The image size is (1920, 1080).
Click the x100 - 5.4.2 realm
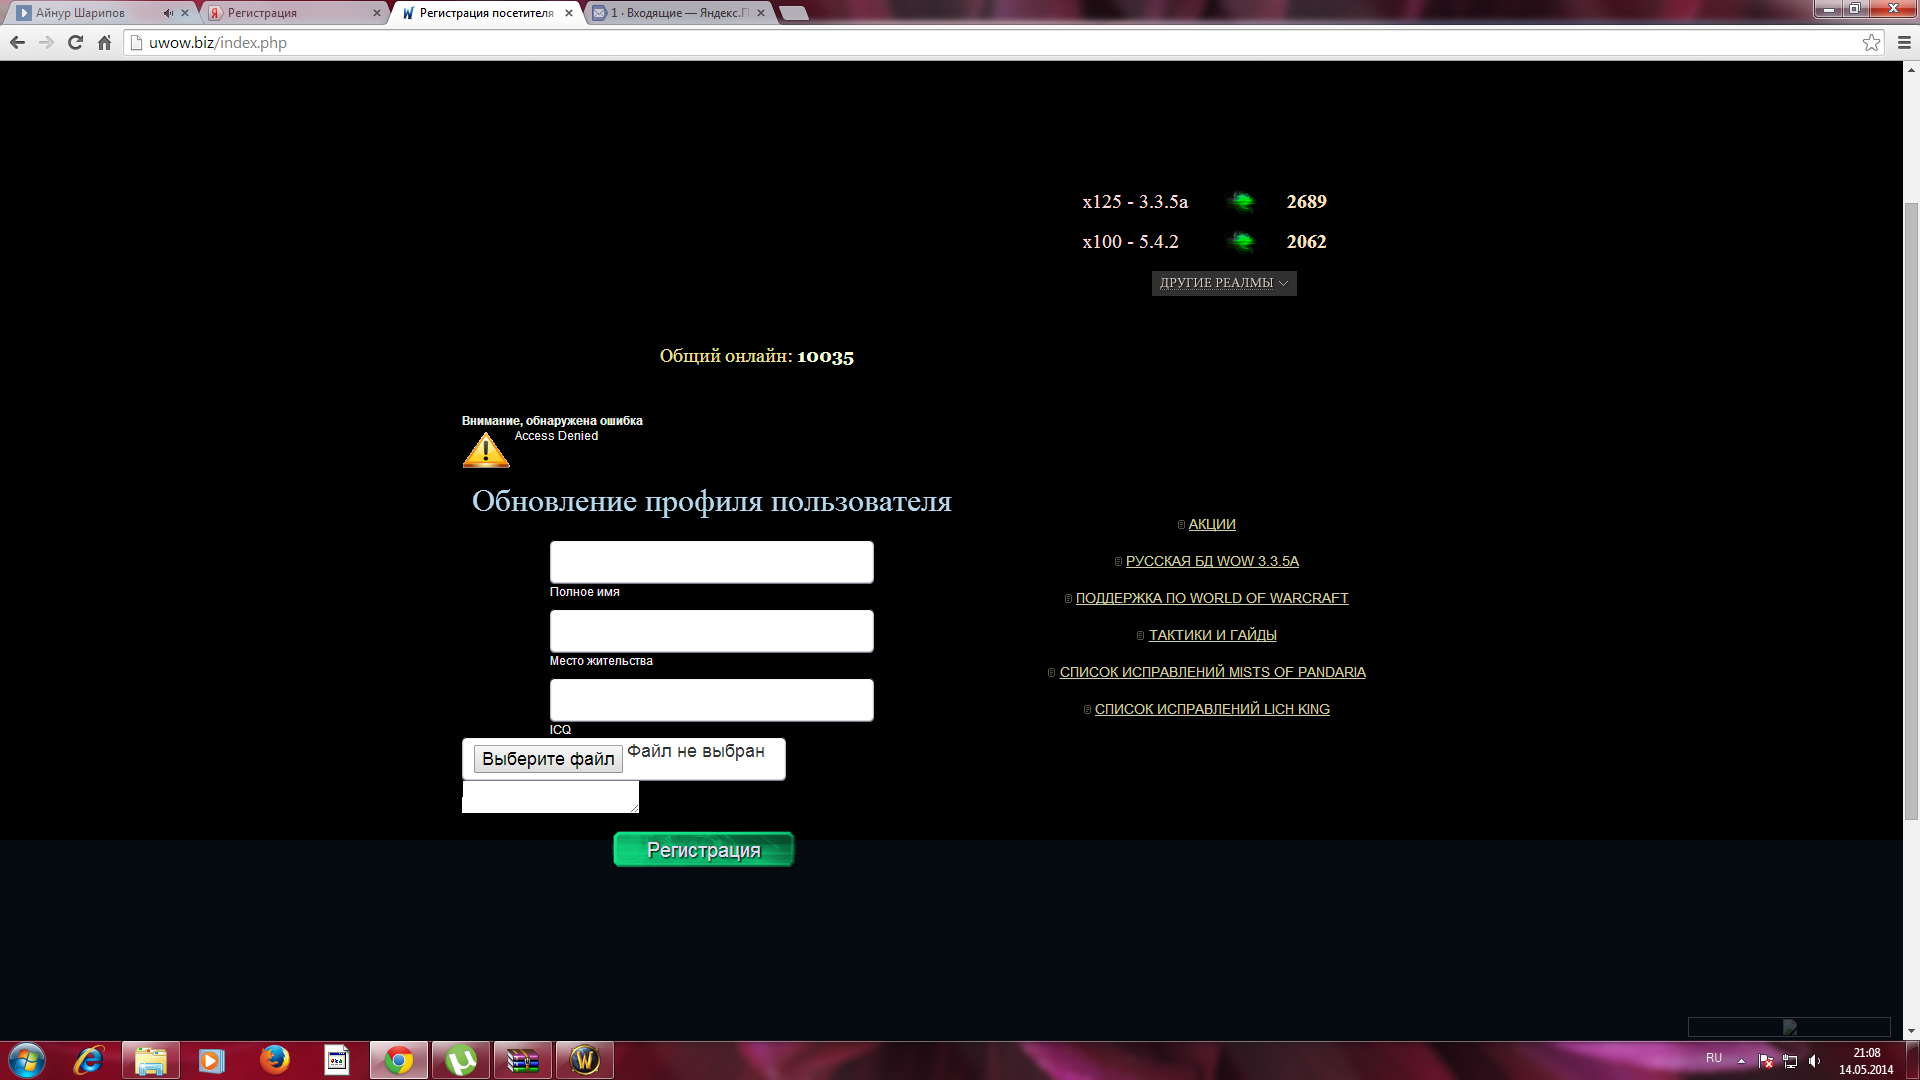(x=1130, y=242)
